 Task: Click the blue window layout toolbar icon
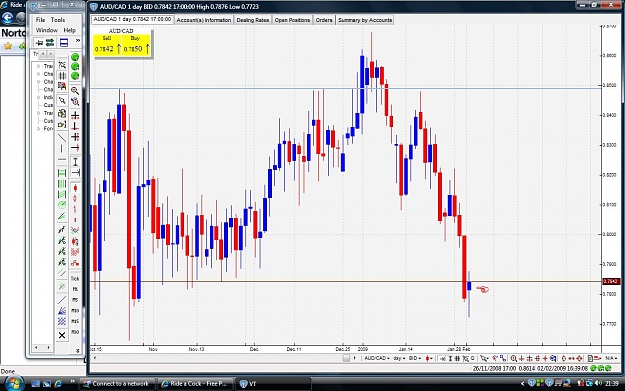coord(64,42)
